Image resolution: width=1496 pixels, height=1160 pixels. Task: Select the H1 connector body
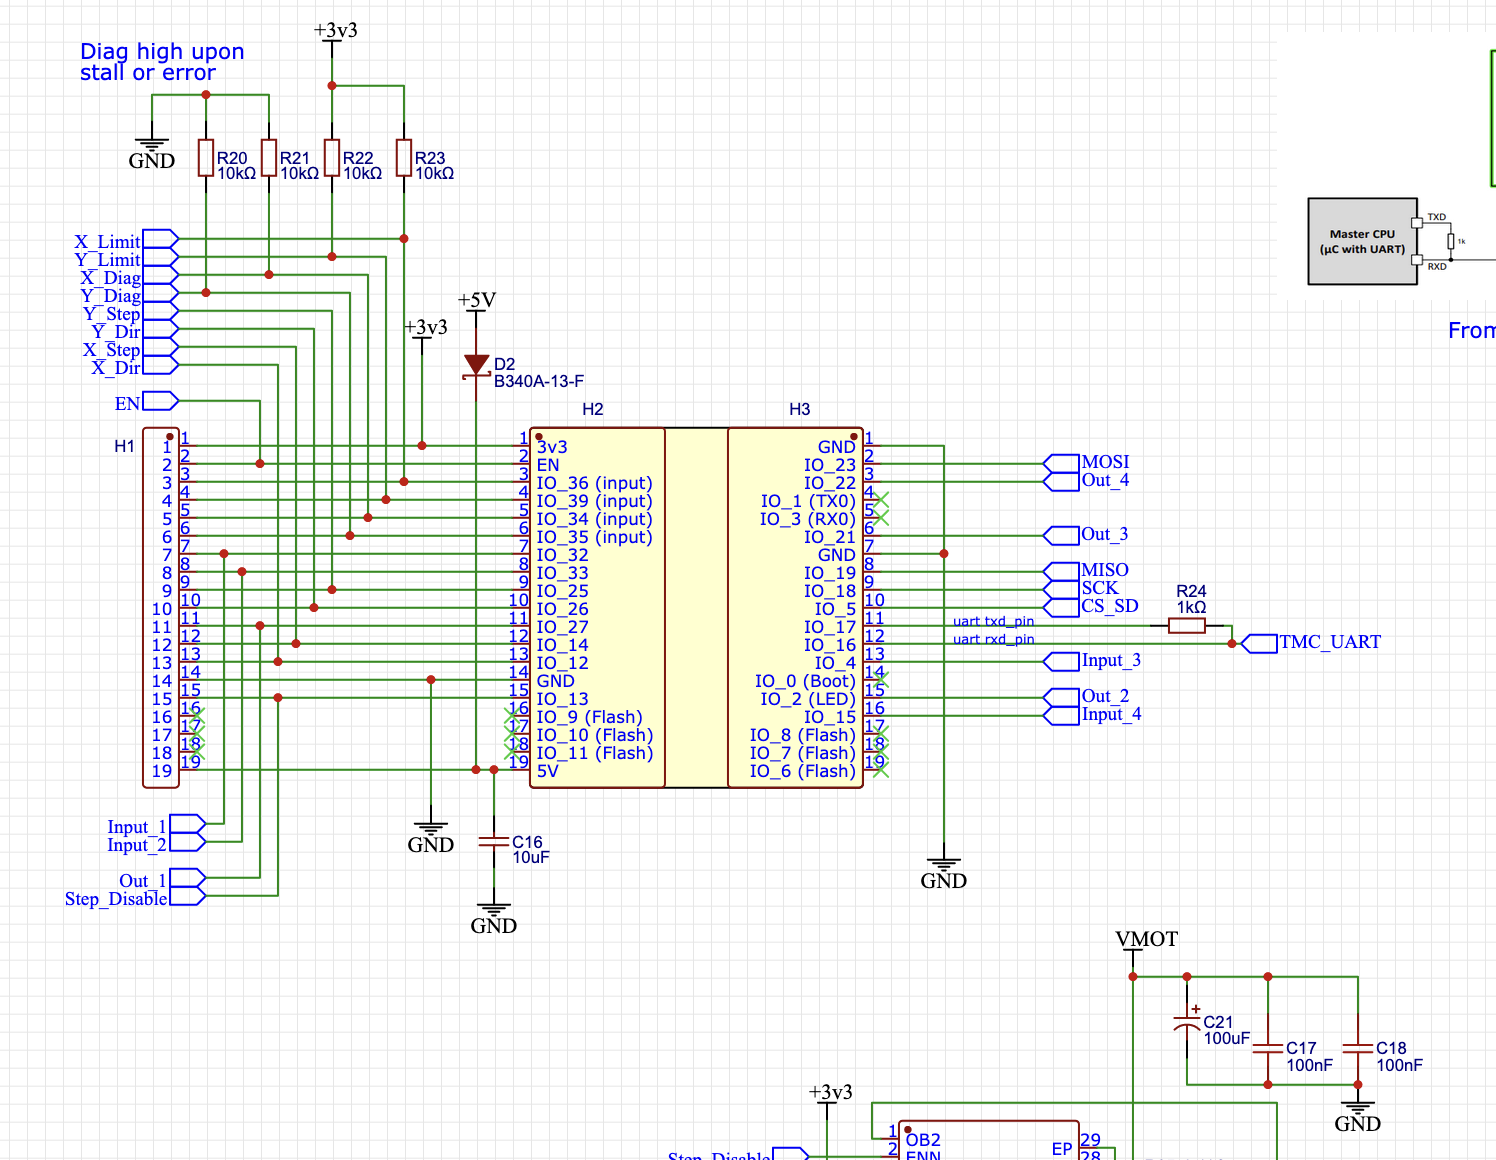pos(161,608)
